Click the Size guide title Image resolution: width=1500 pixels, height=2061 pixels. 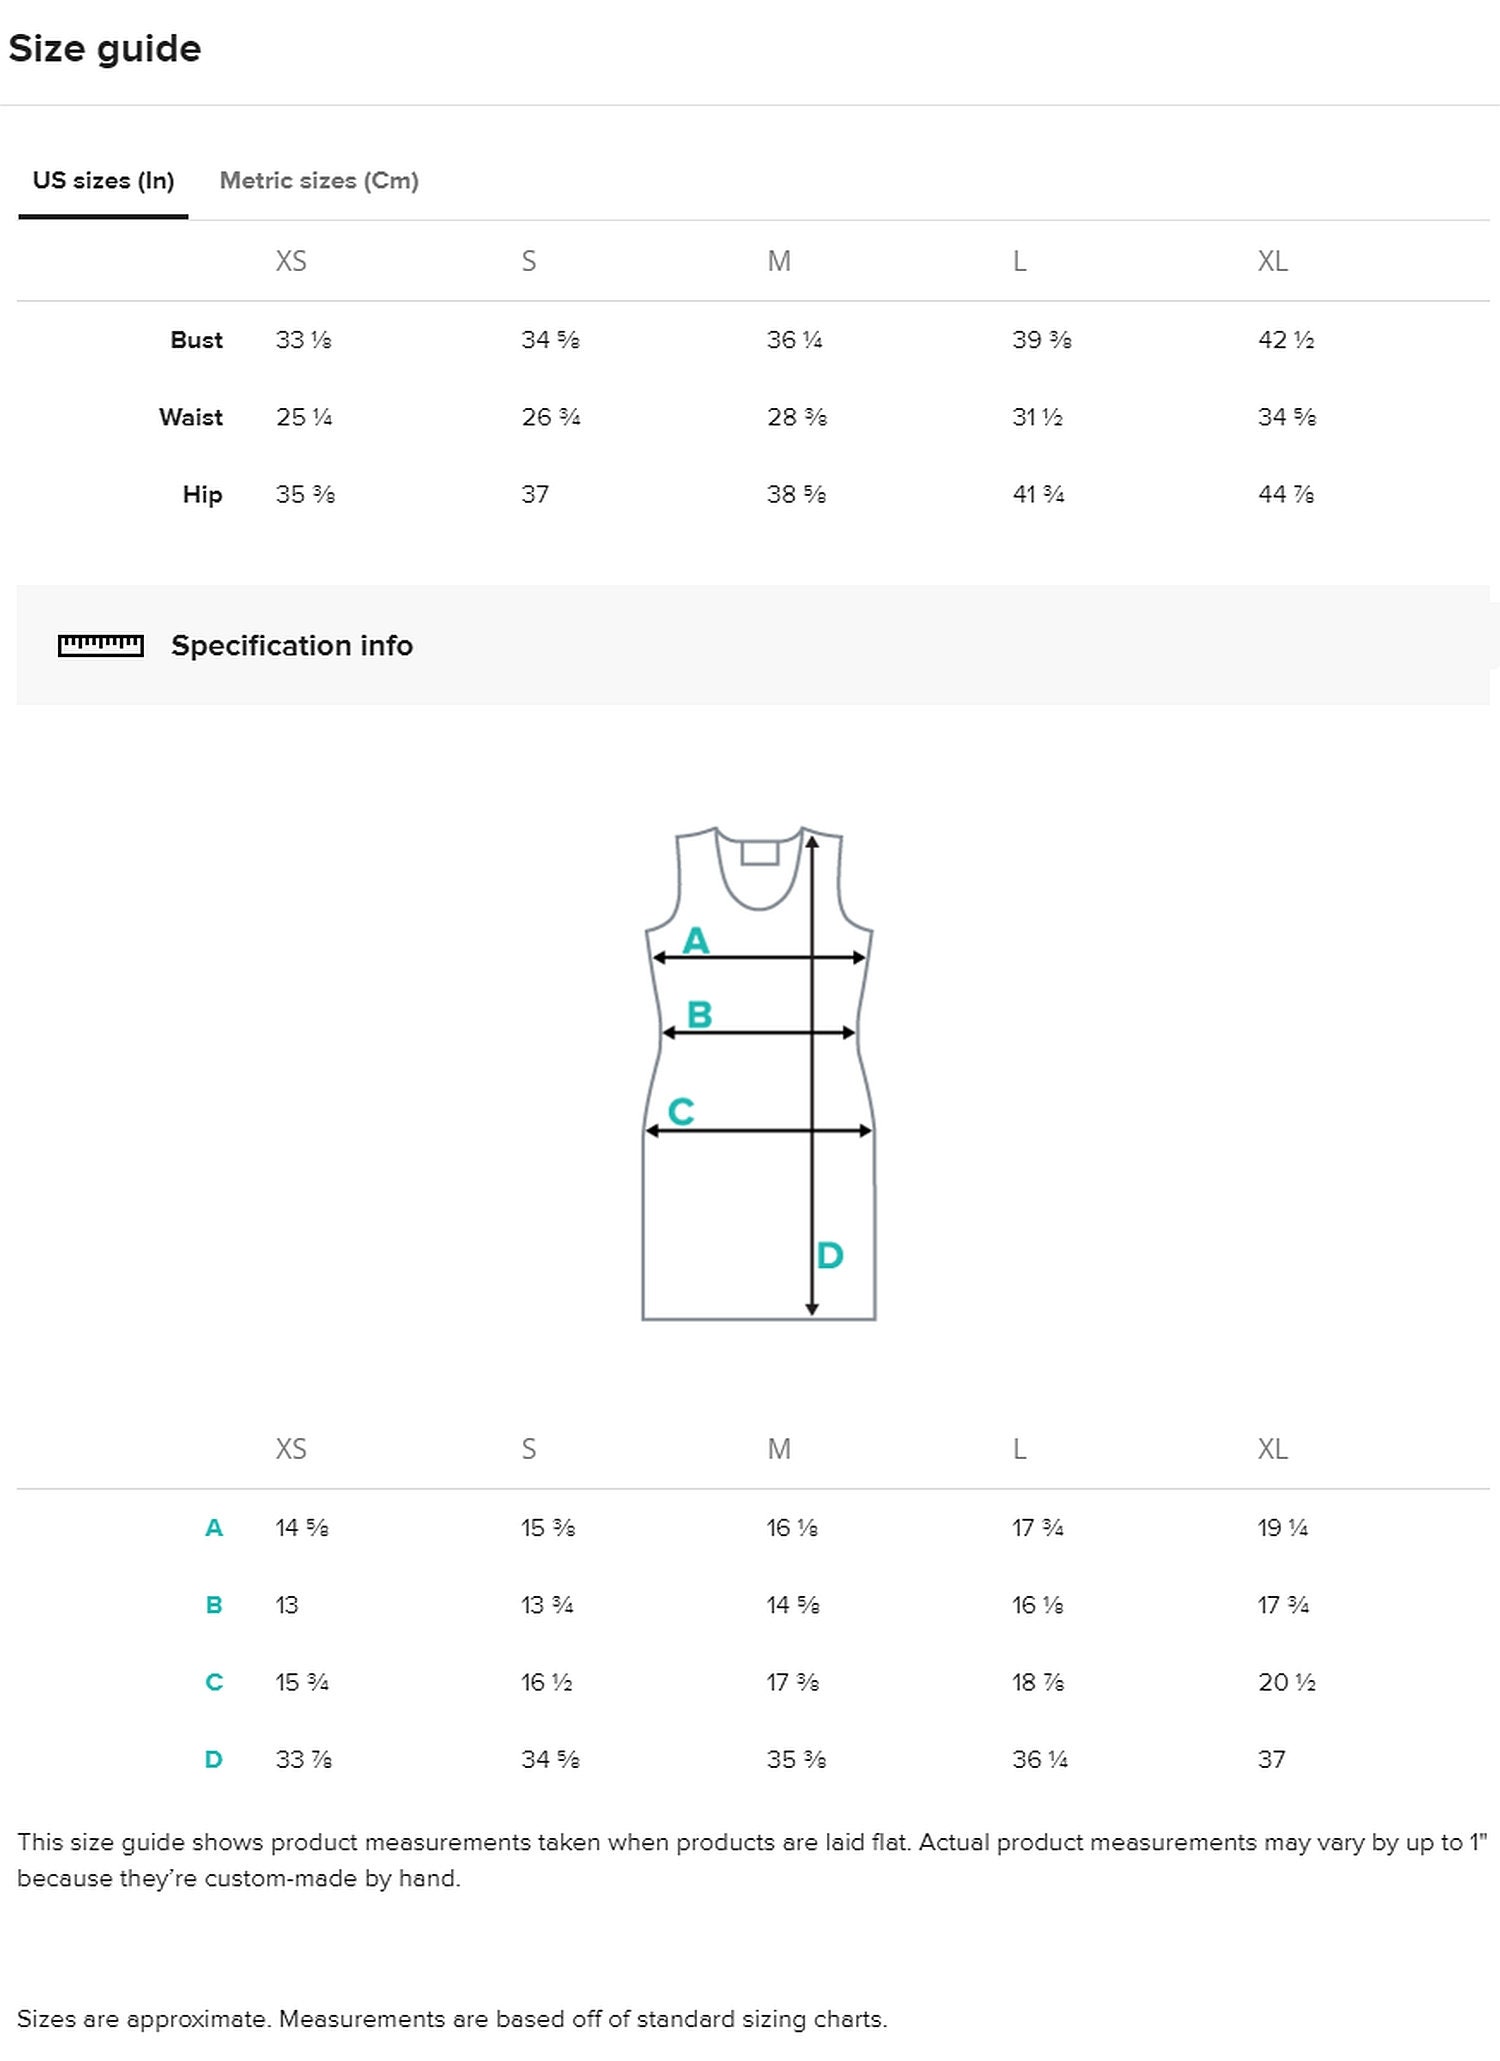point(105,49)
